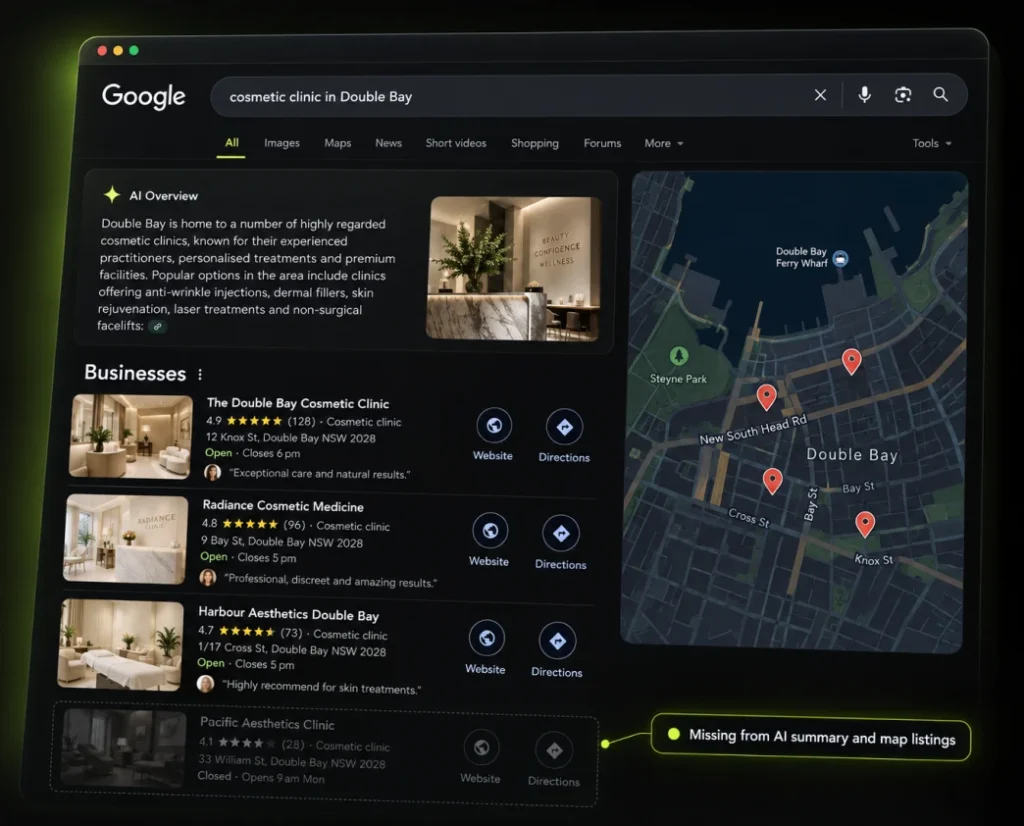
Task: Open Website icon for Pacific Aesthetics Clinic
Action: 481,748
